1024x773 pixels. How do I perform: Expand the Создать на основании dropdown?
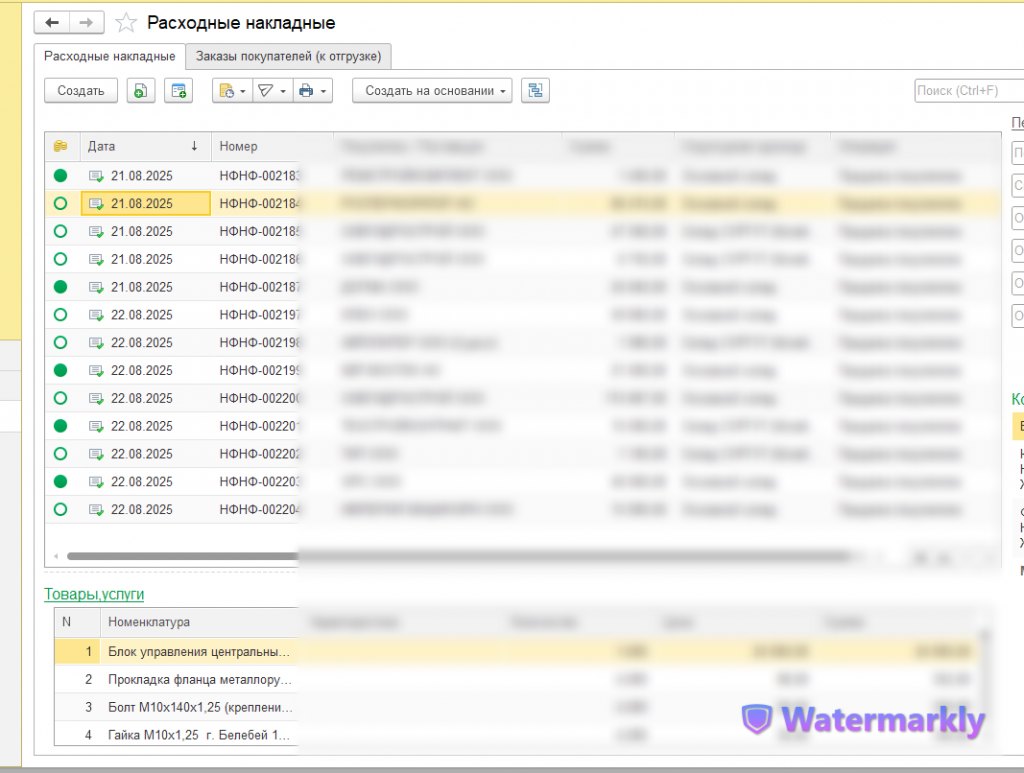point(432,91)
